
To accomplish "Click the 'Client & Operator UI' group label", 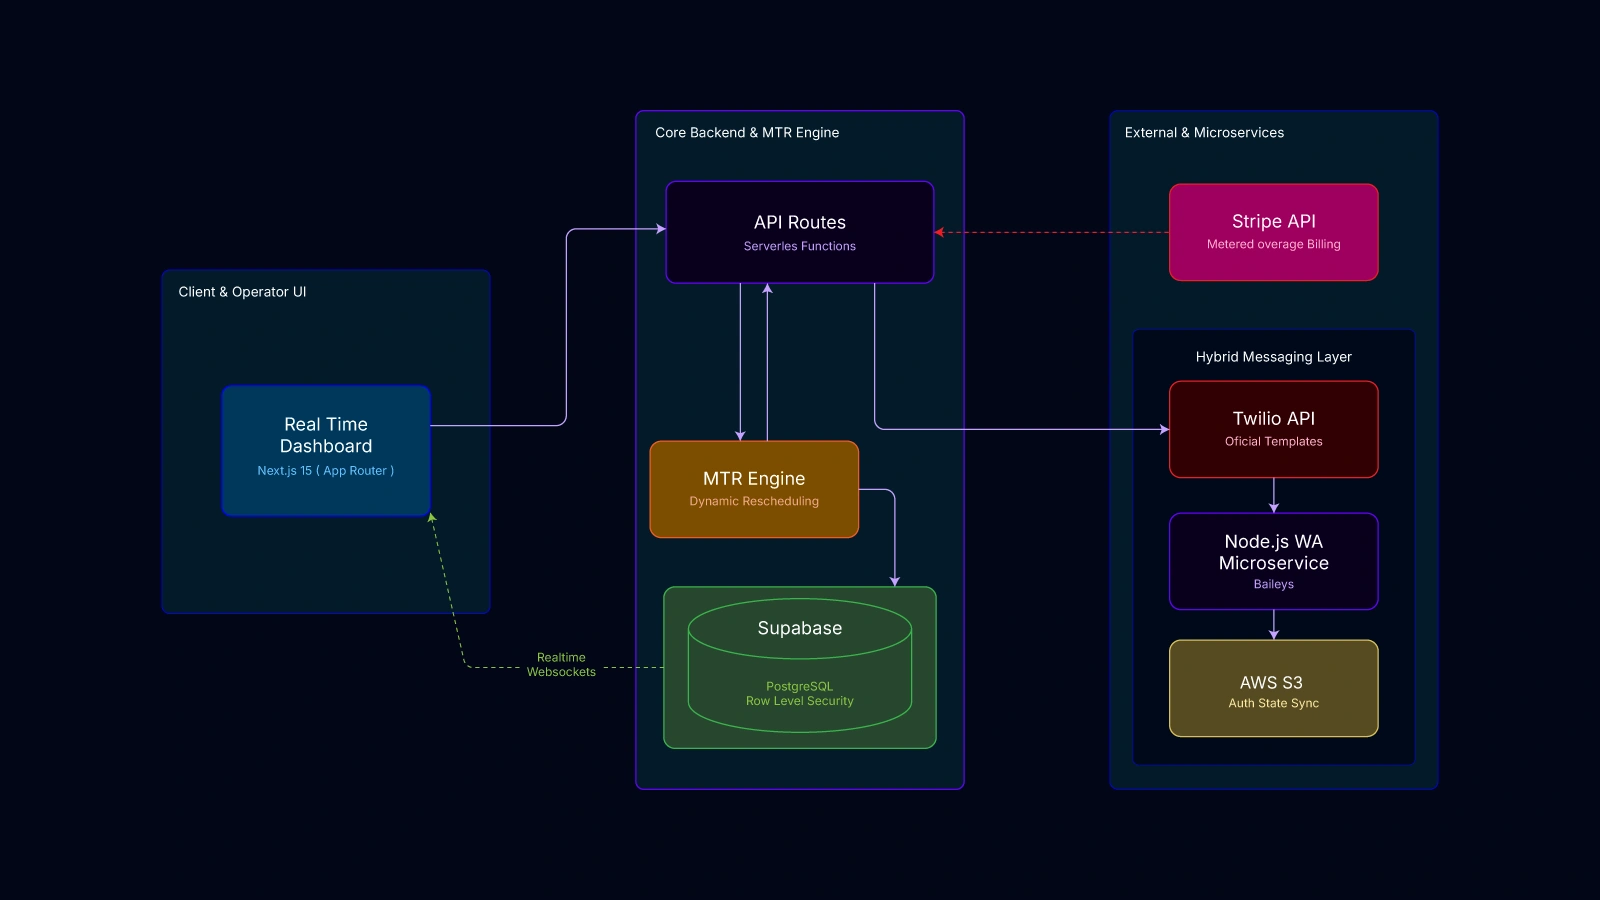I will (242, 292).
